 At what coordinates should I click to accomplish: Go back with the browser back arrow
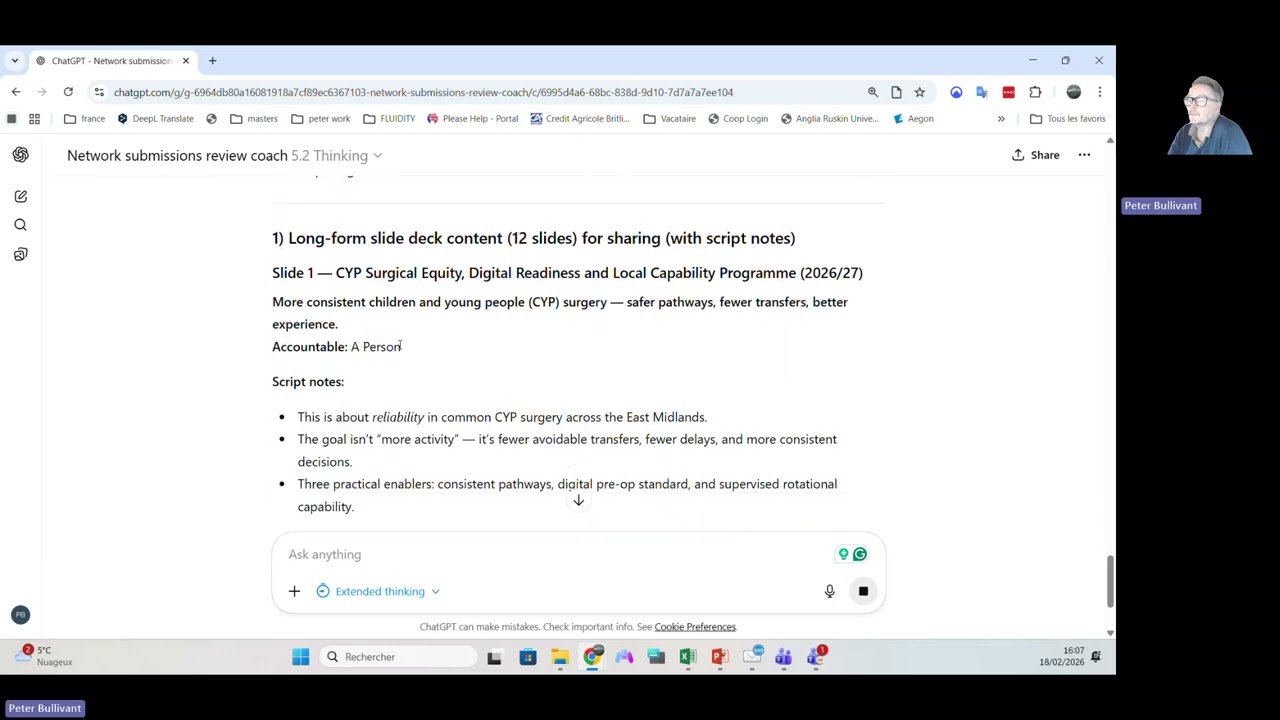[16, 92]
